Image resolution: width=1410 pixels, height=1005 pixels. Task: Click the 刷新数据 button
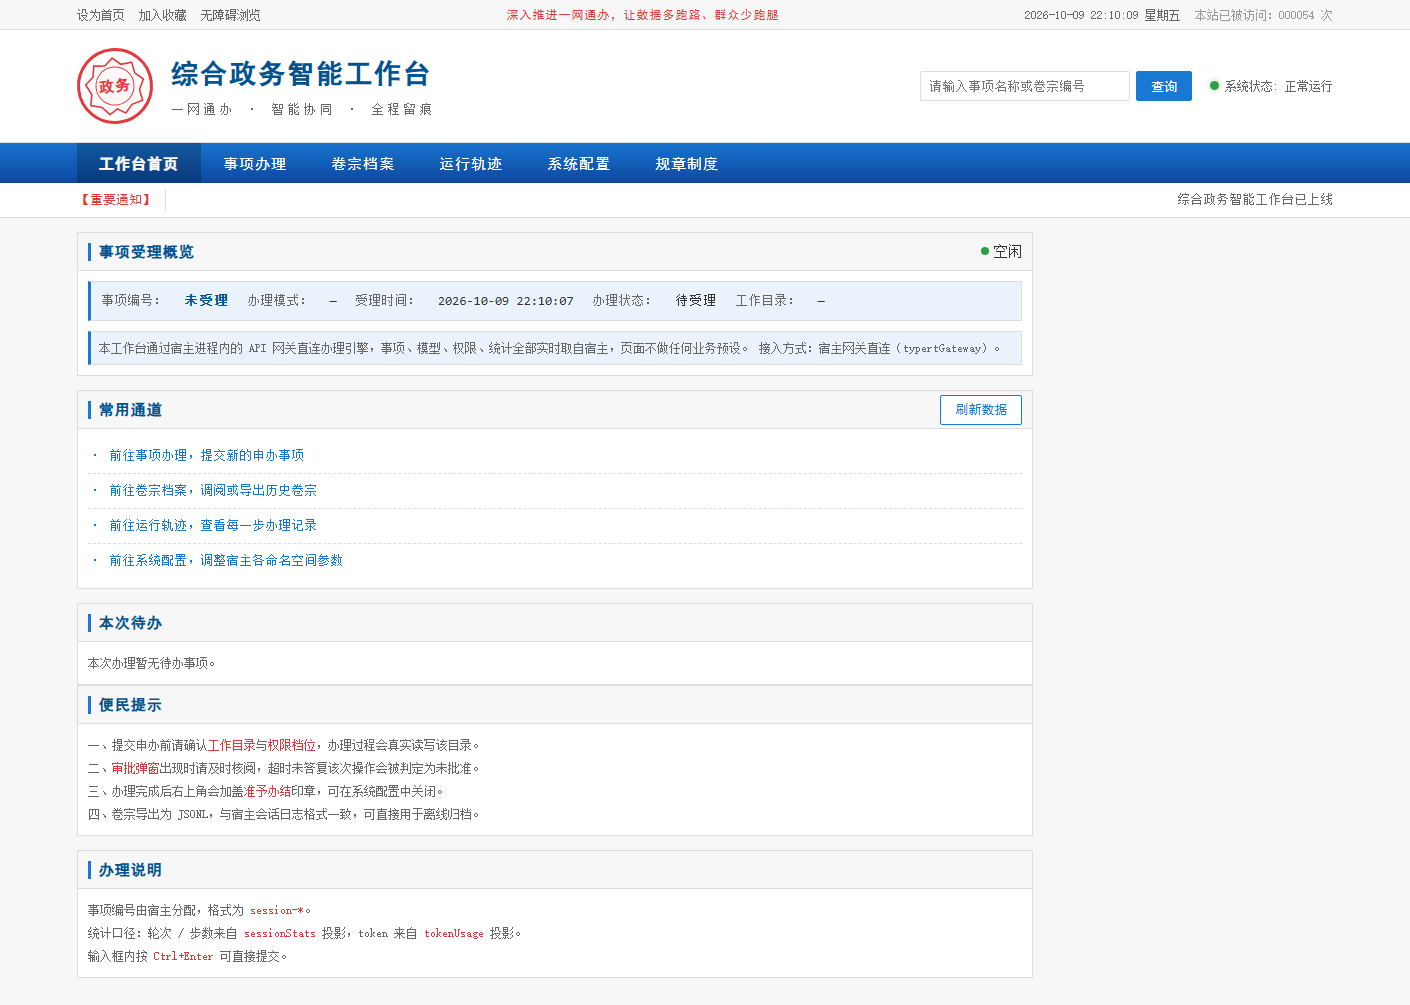click(981, 410)
